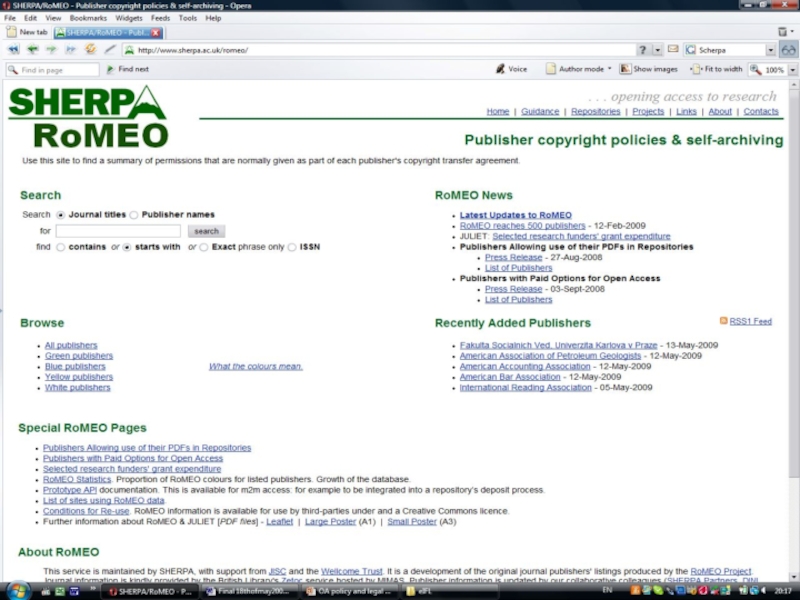The width and height of the screenshot is (800, 600).
Task: Click the trash icon at tab bar right
Action: tap(782, 32)
